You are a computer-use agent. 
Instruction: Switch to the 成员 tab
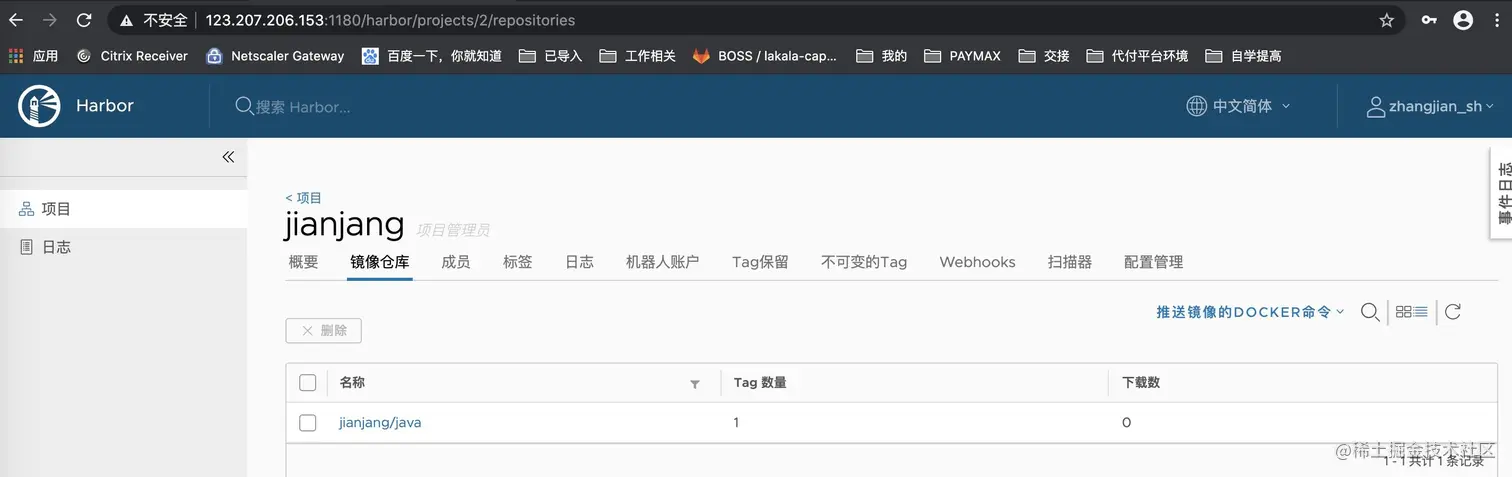(456, 262)
